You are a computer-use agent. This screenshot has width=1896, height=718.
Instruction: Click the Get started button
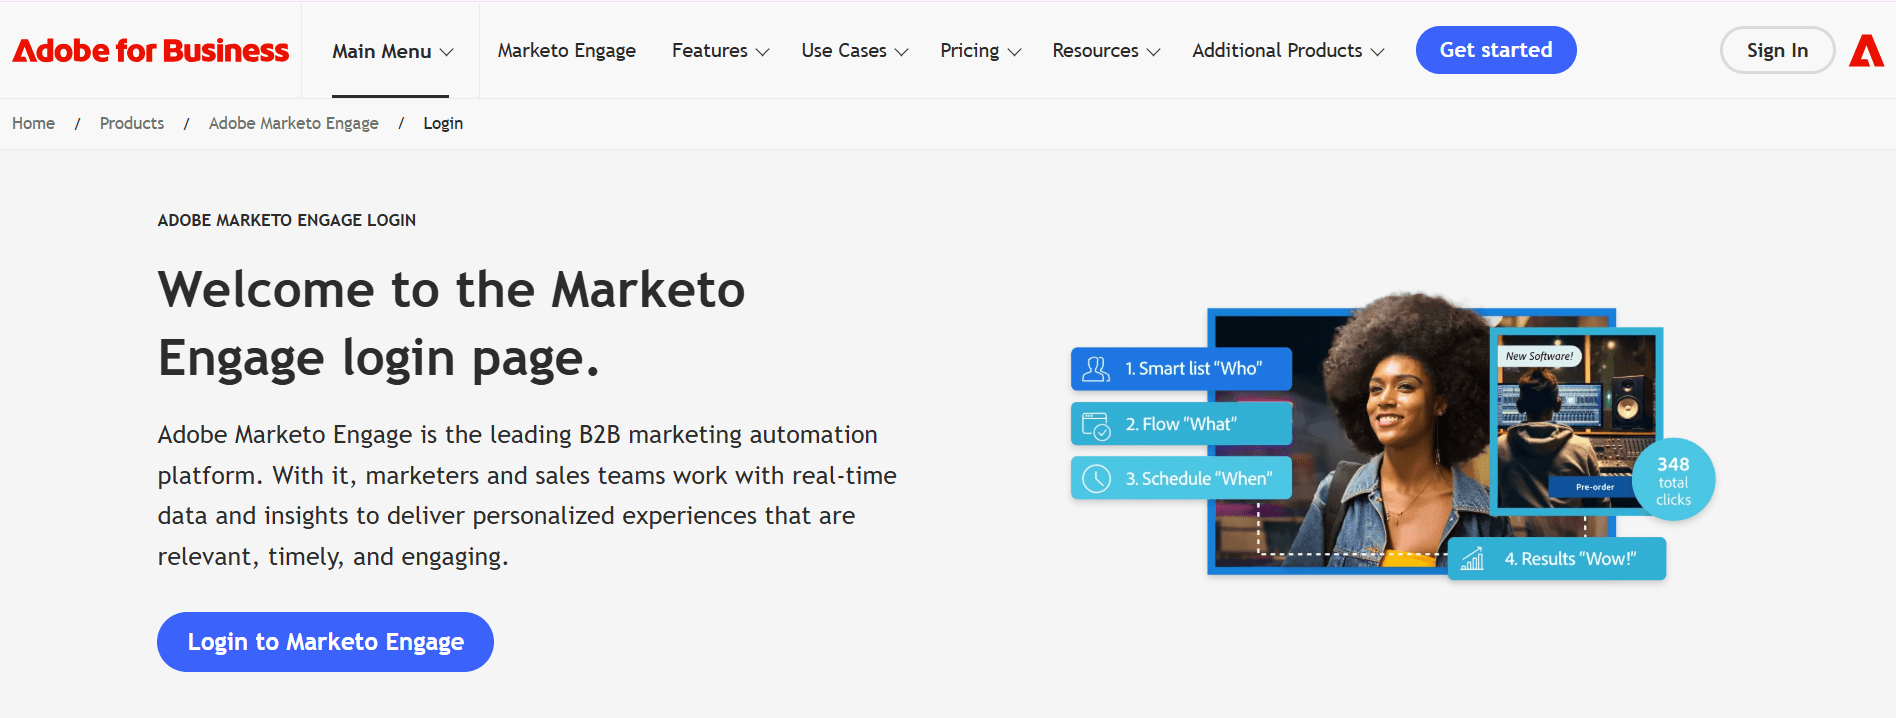1496,50
